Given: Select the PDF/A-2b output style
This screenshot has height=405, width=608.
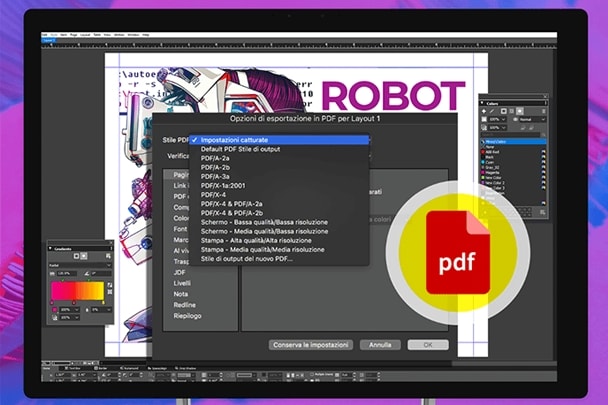Looking at the screenshot, I should tap(280, 167).
